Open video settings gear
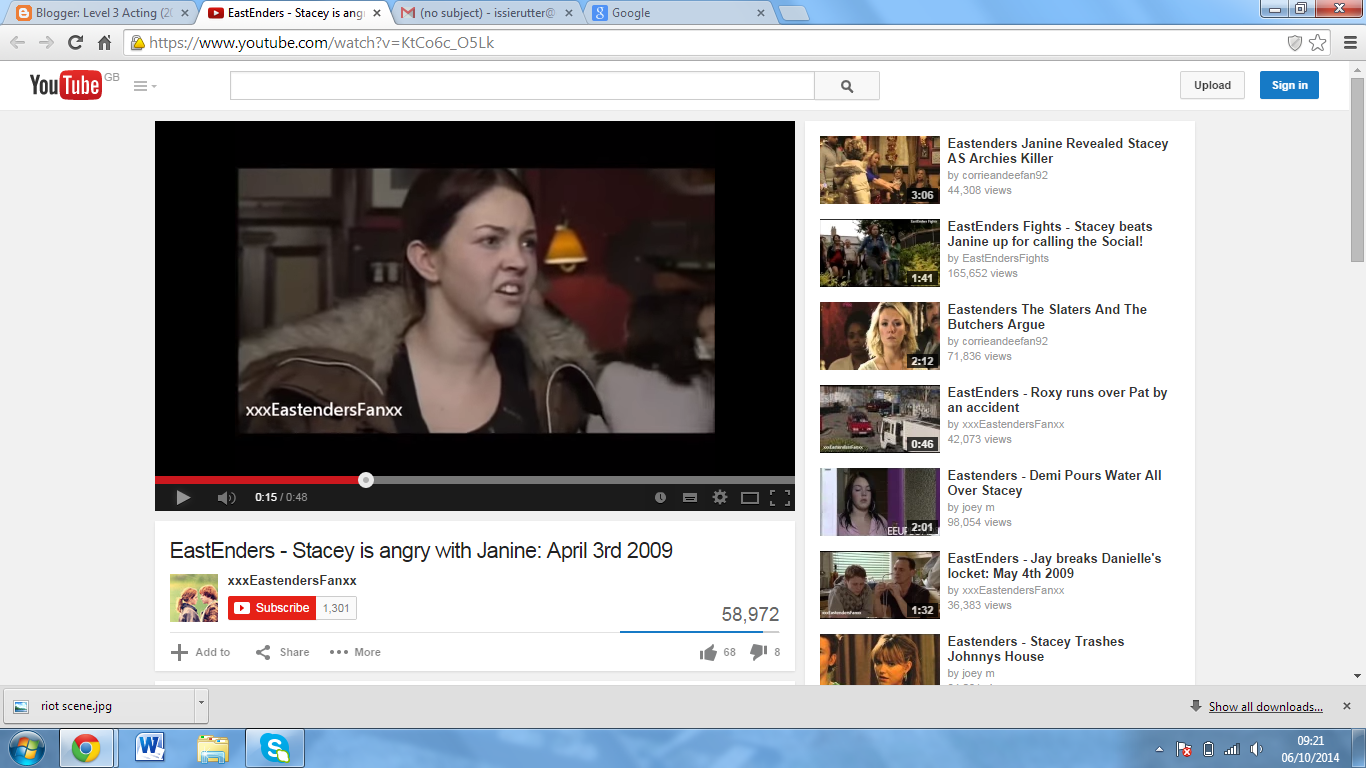Image resolution: width=1366 pixels, height=768 pixels. click(x=719, y=497)
